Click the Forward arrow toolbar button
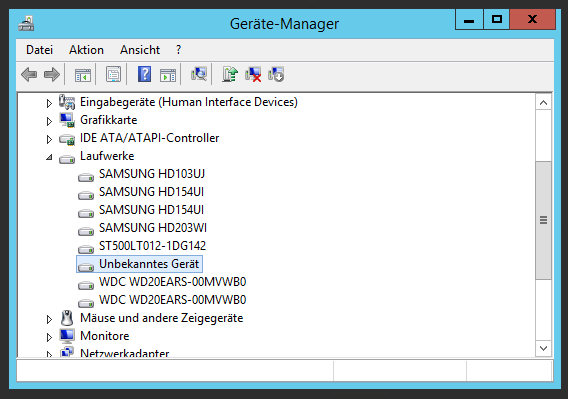This screenshot has width=568, height=399. pos(51,75)
